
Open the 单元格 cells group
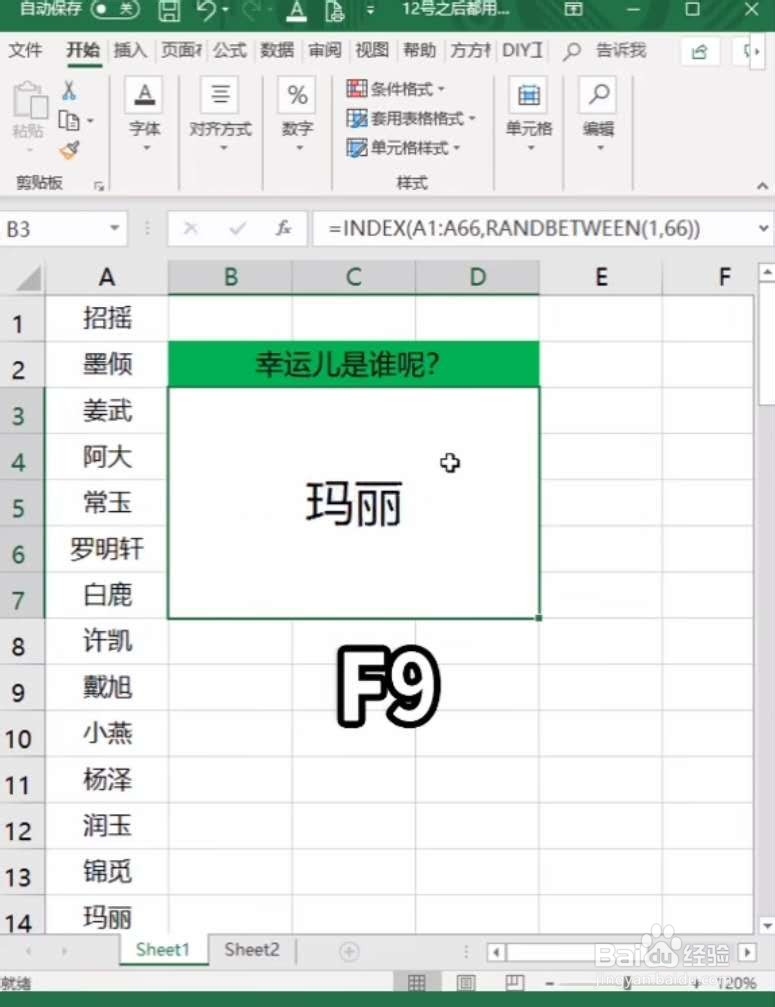(x=528, y=116)
